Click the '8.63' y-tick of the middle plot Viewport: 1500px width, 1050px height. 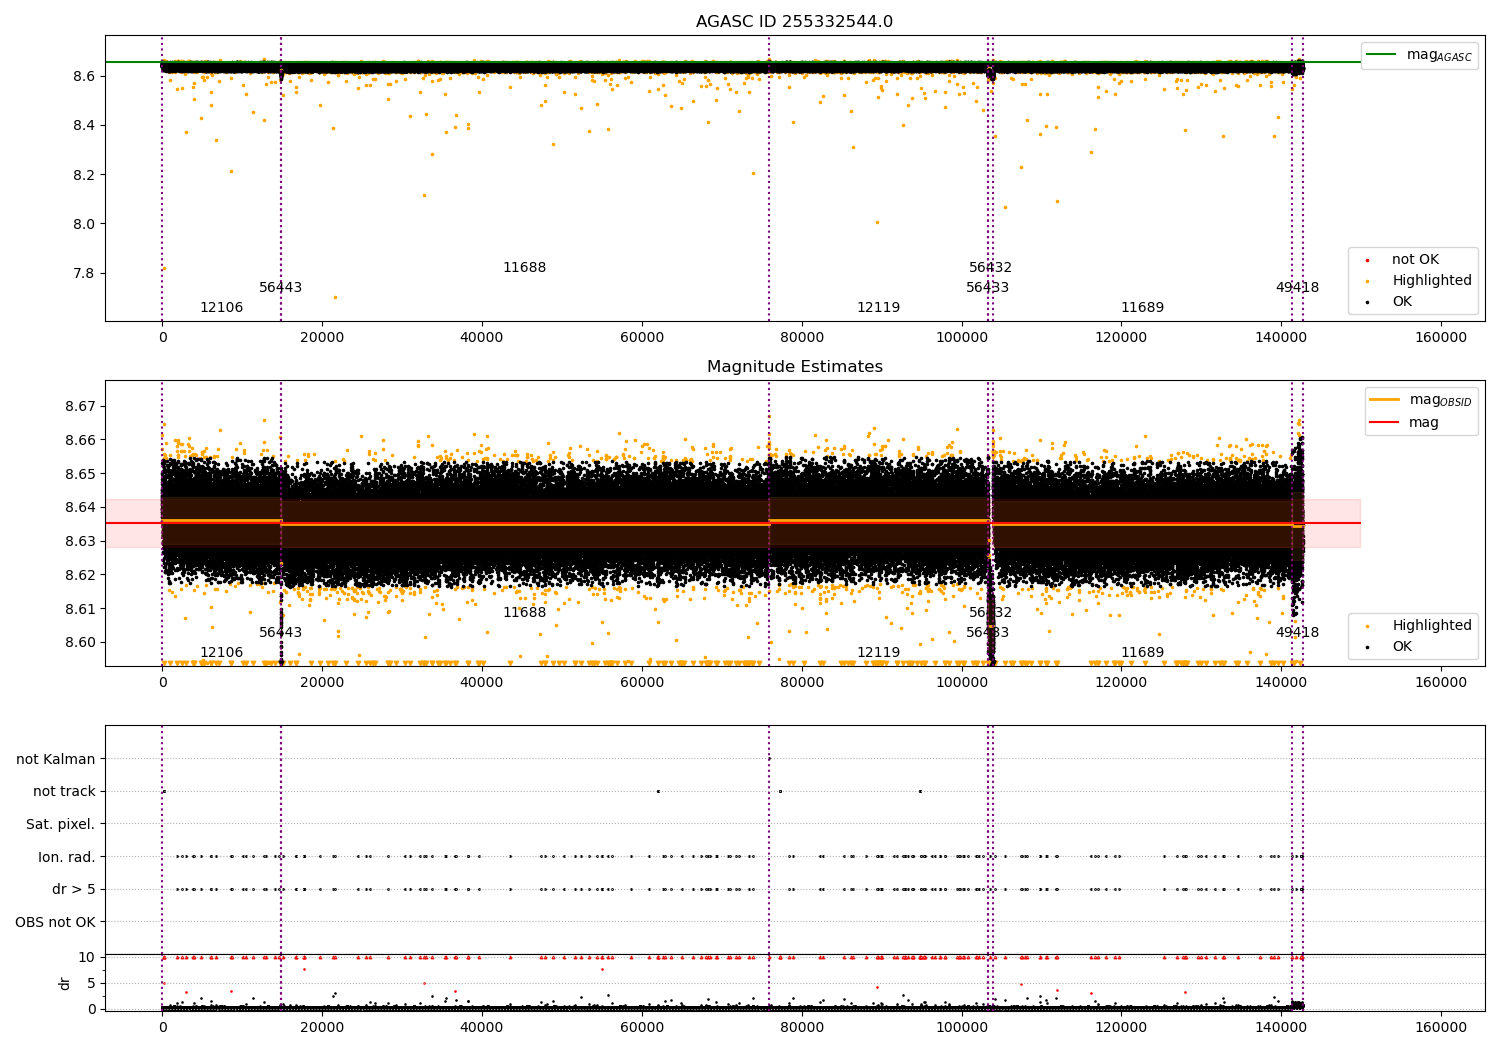point(80,541)
